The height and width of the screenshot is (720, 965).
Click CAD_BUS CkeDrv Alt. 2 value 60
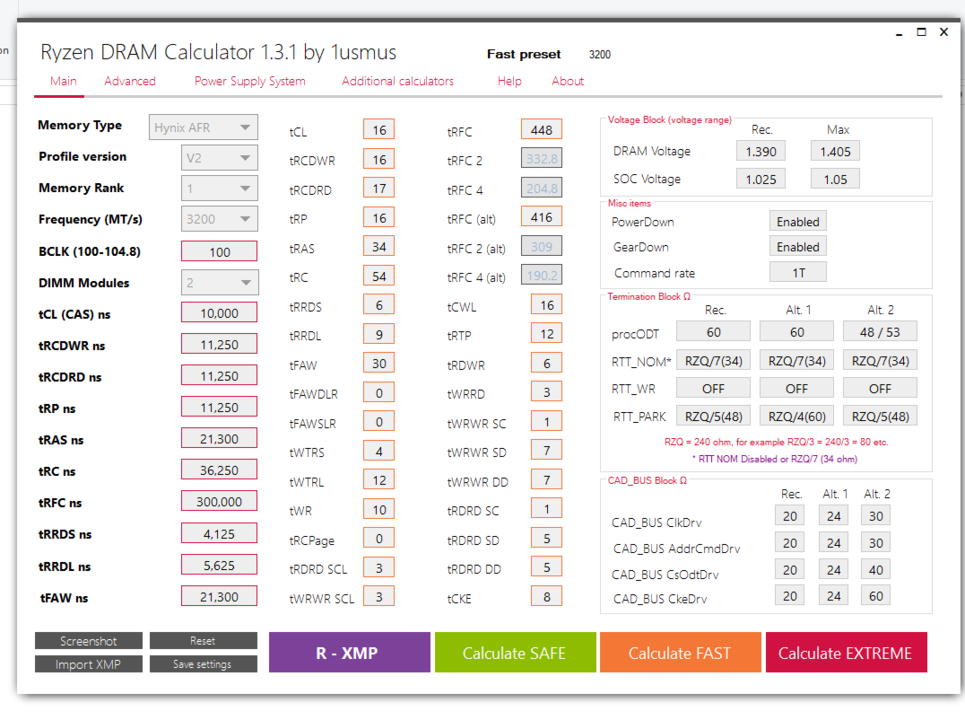tap(876, 596)
